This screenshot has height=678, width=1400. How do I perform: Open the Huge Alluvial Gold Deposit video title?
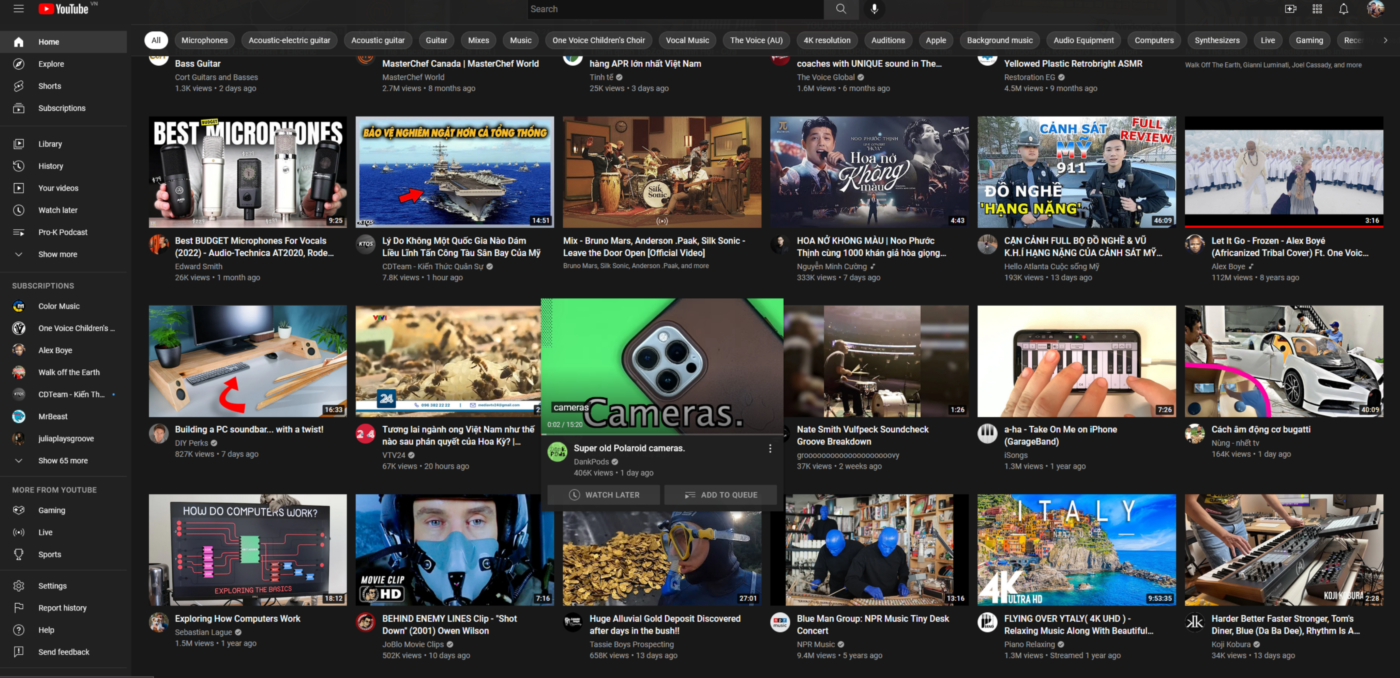click(x=665, y=625)
